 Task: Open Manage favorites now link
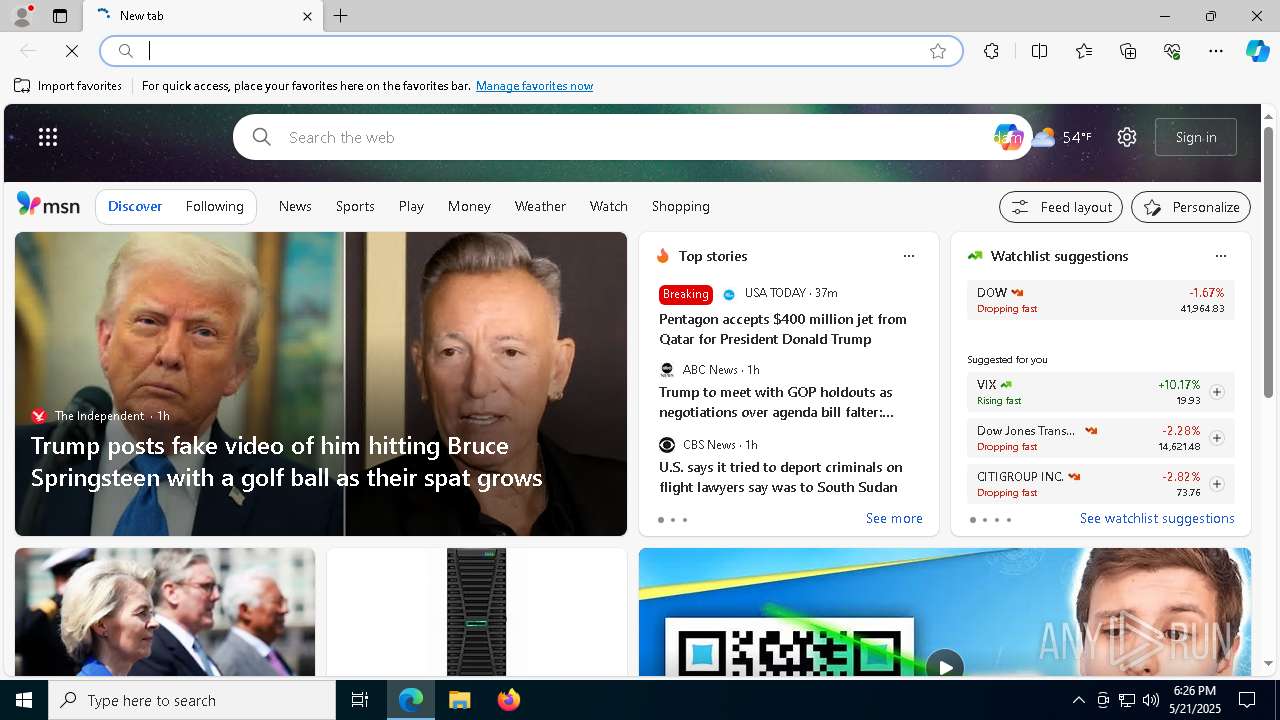(x=534, y=86)
